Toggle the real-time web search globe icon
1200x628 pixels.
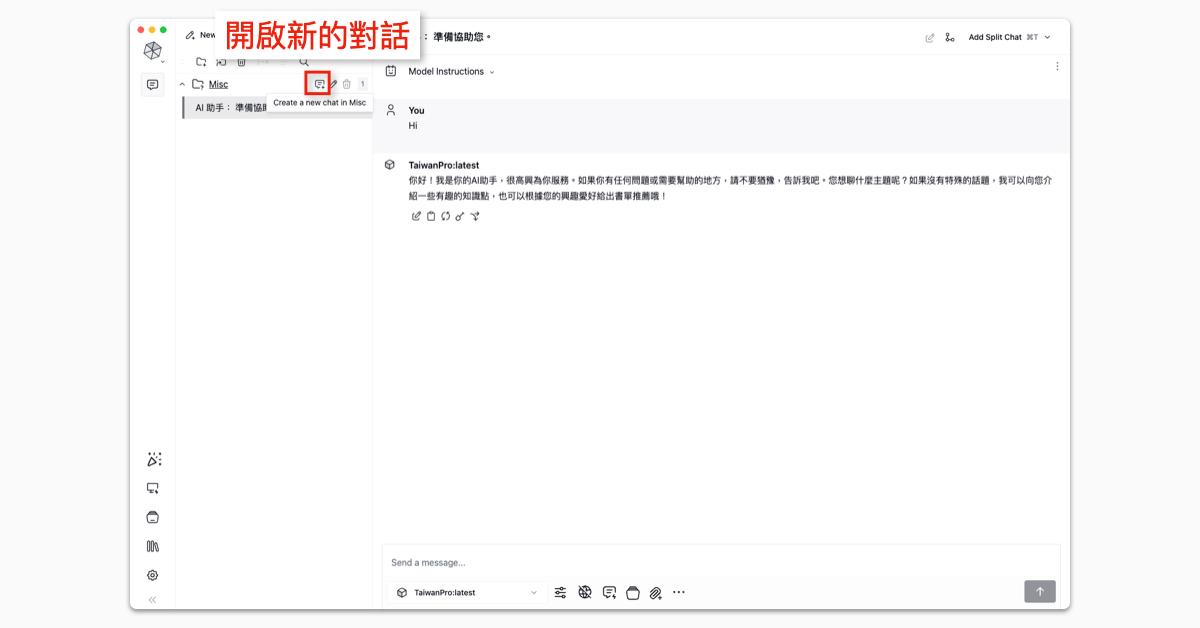point(585,592)
